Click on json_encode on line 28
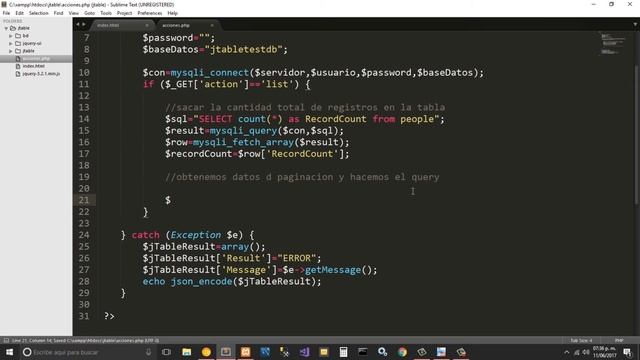Image resolution: width=640 pixels, height=360 pixels. [x=202, y=282]
